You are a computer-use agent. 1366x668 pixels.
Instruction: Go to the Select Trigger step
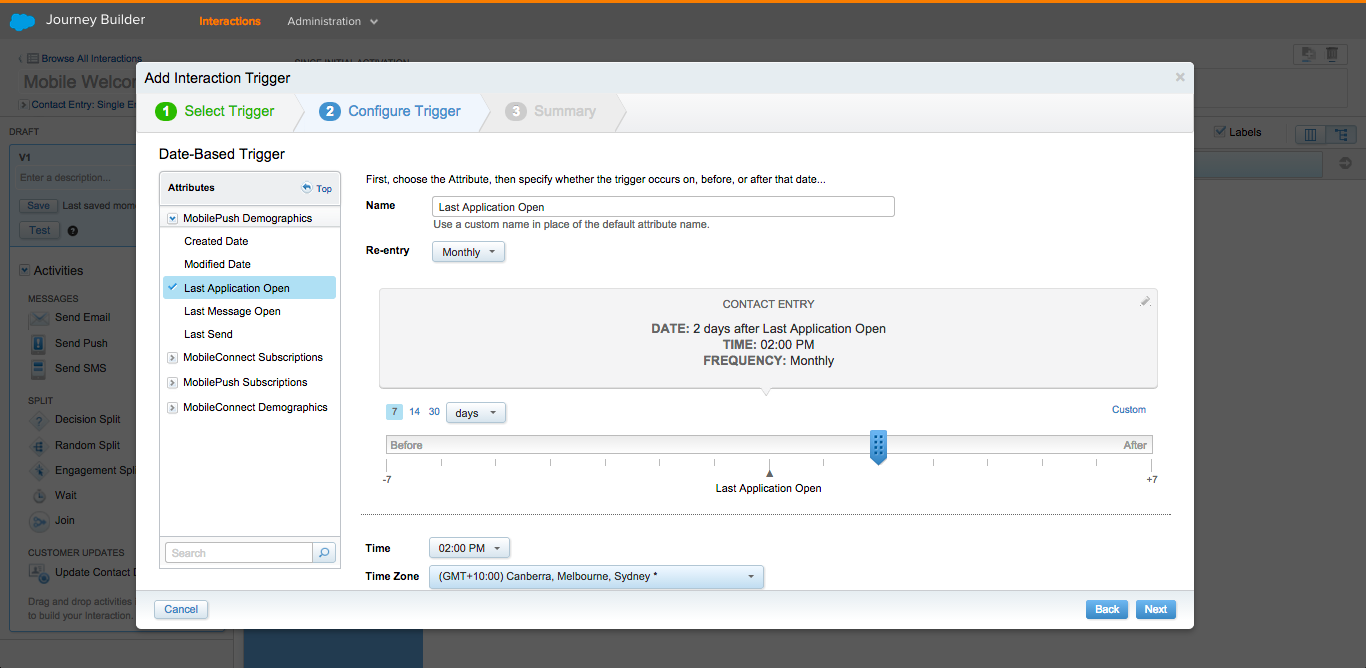[215, 112]
